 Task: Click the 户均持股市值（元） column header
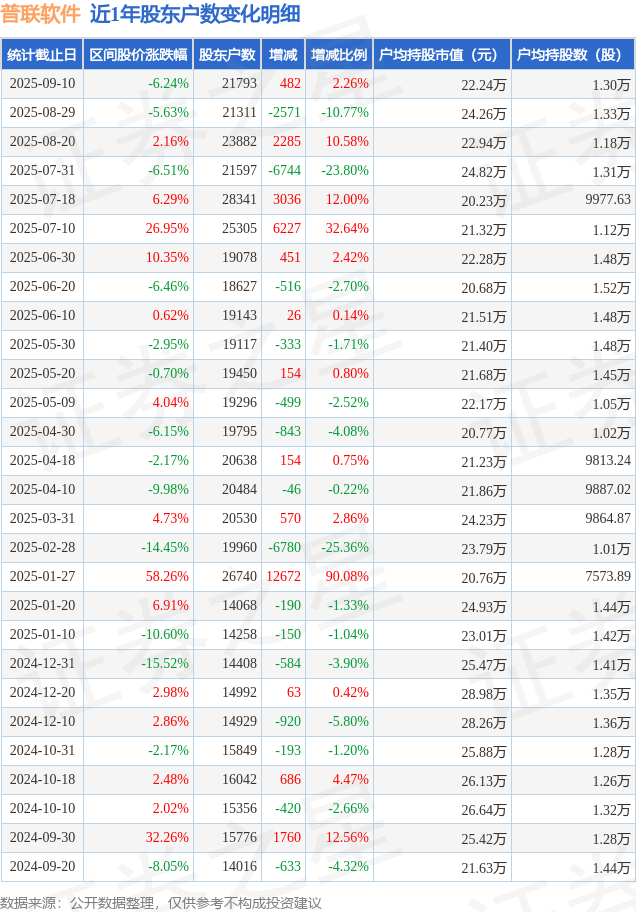(x=442, y=55)
